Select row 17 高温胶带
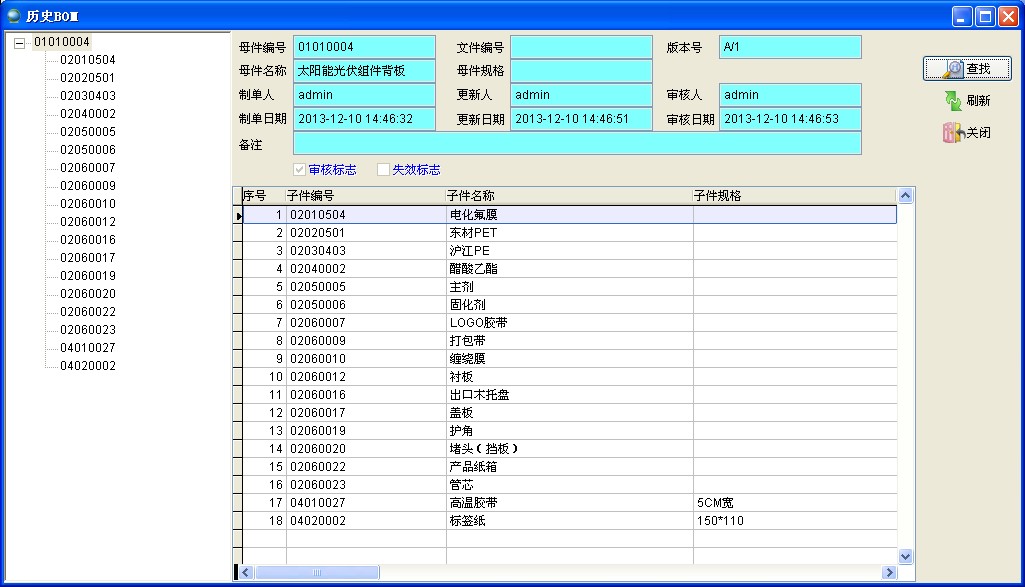 click(x=472, y=503)
